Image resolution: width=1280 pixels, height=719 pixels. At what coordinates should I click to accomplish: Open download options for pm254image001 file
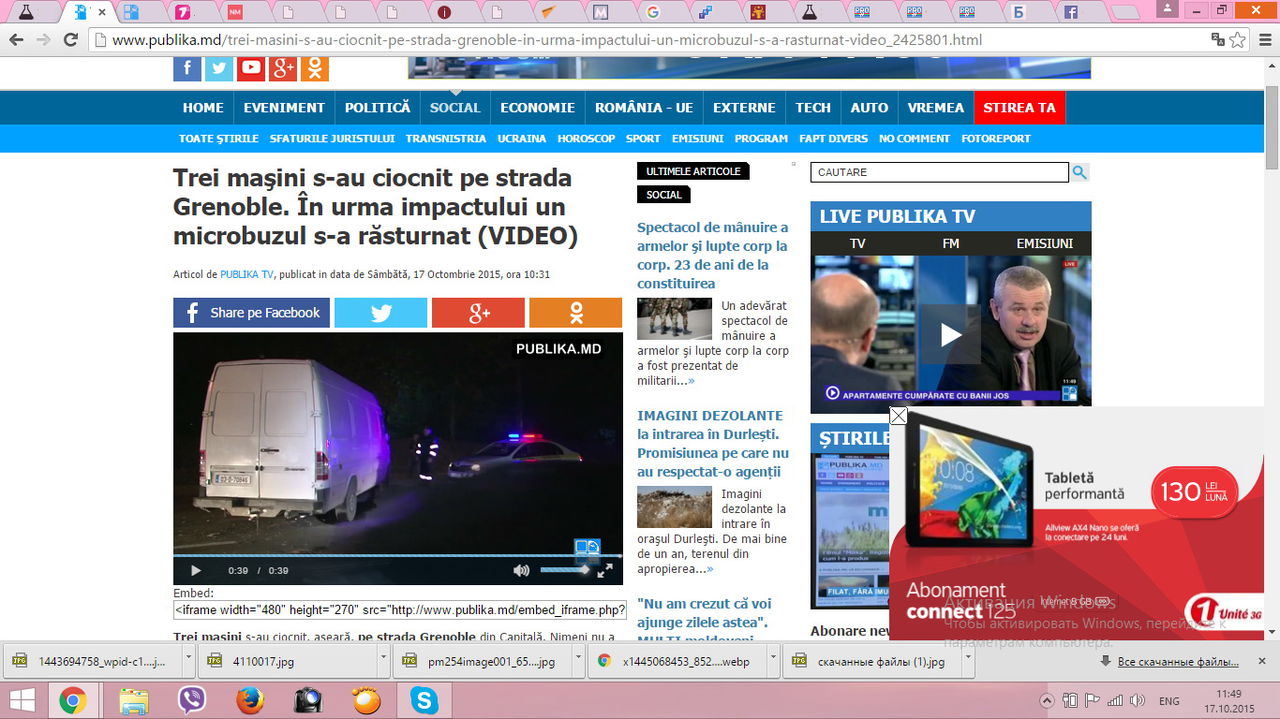(578, 661)
